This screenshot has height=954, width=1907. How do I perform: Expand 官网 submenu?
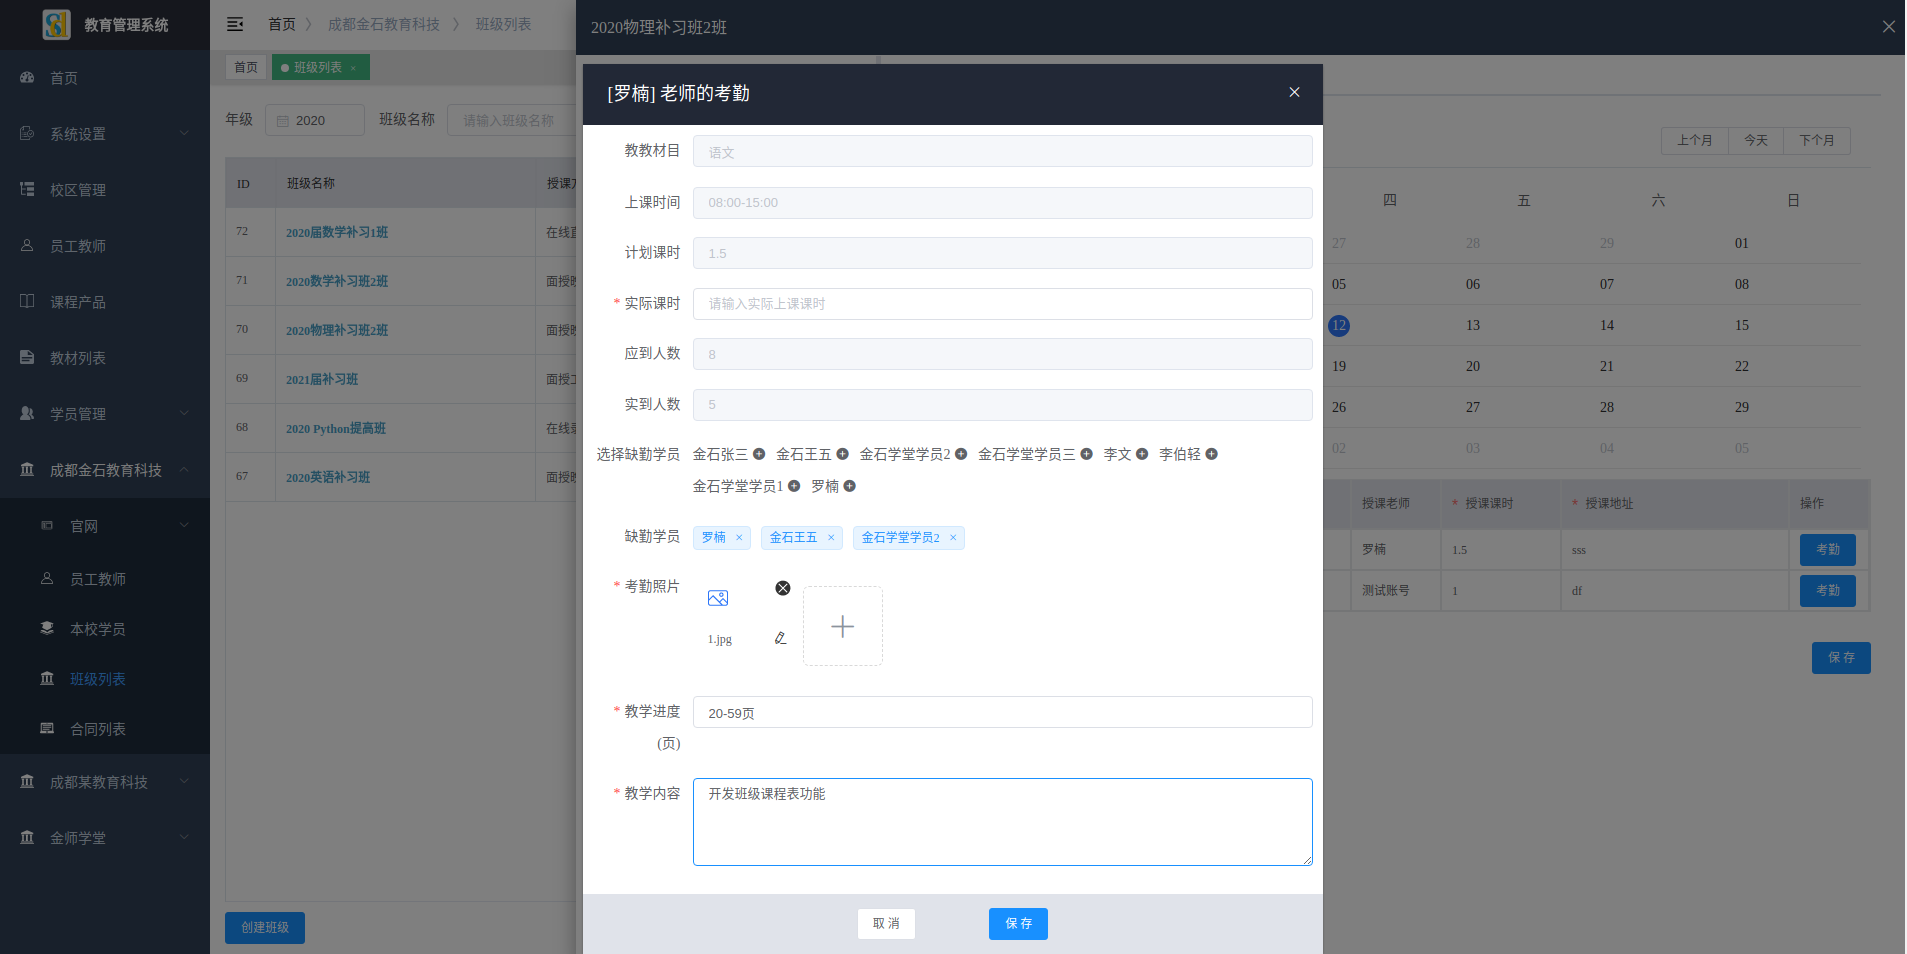pyautogui.click(x=105, y=526)
